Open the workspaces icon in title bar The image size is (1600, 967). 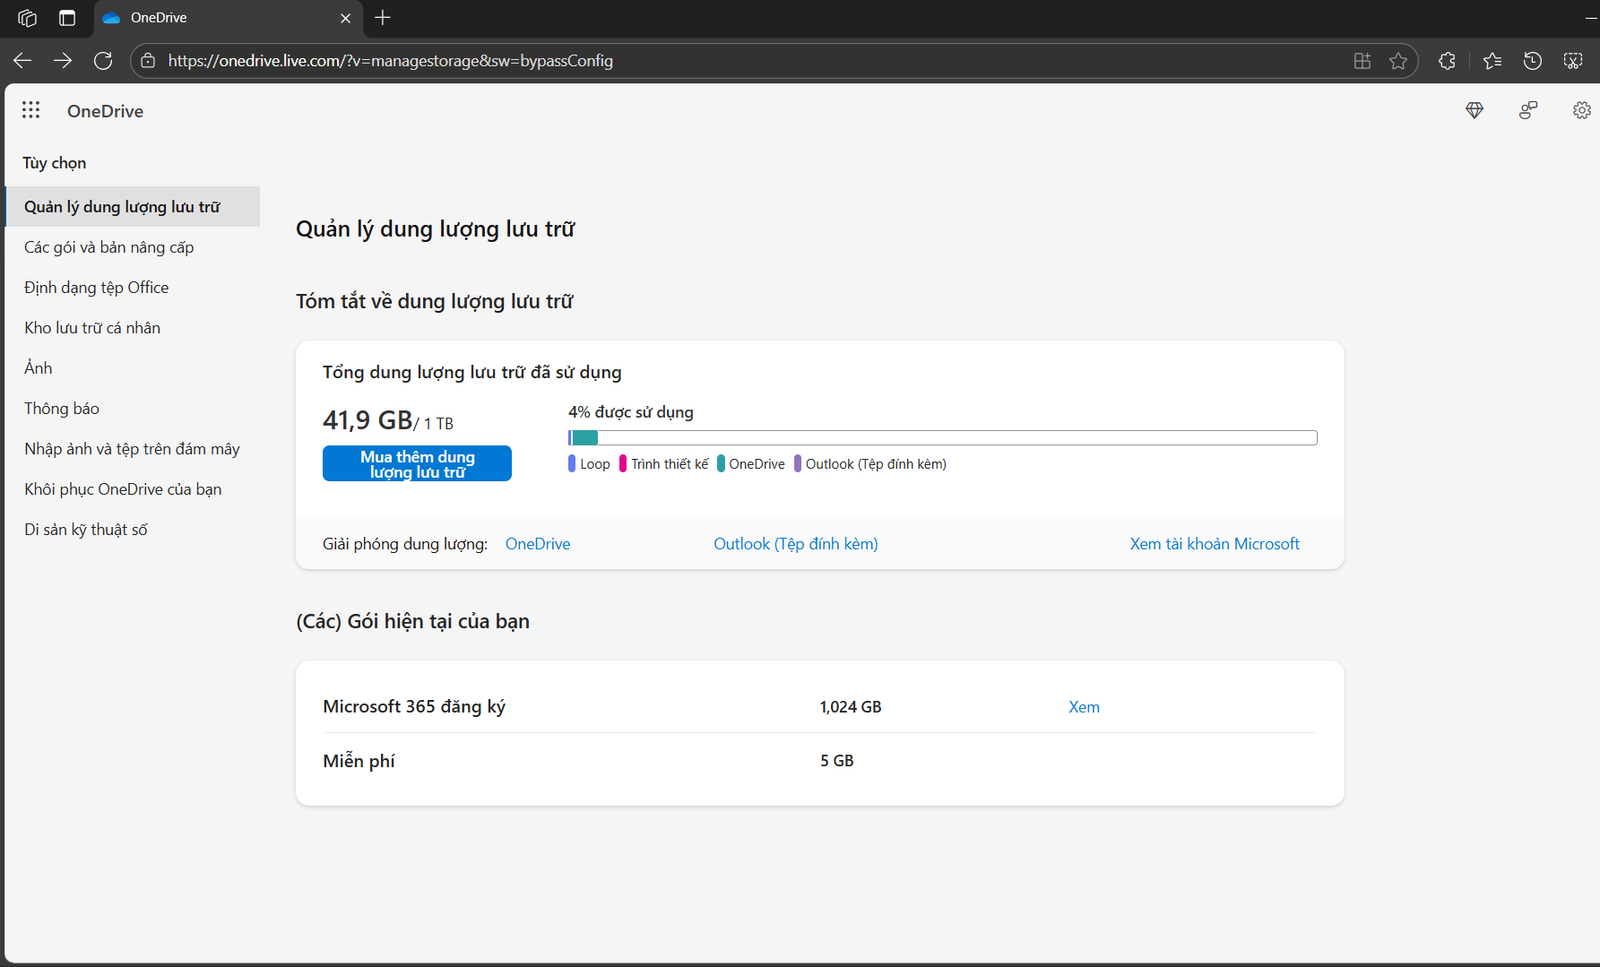[x=28, y=18]
